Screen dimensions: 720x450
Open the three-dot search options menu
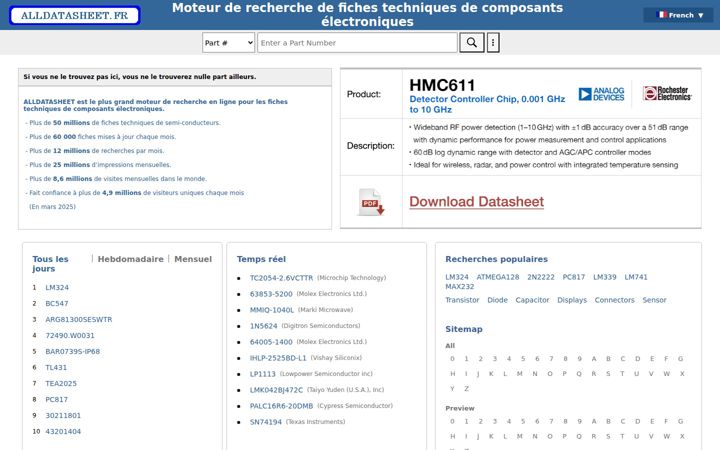click(x=493, y=43)
